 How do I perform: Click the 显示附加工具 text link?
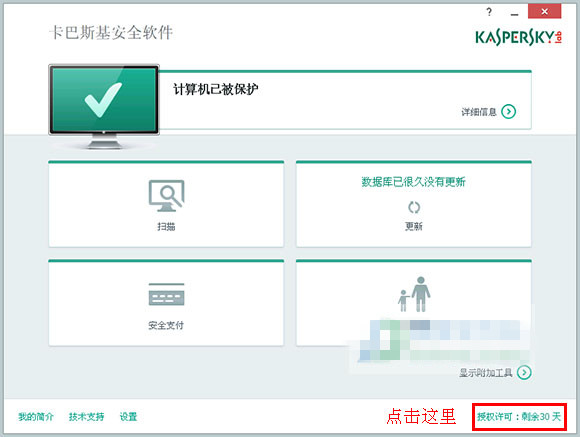(486, 373)
